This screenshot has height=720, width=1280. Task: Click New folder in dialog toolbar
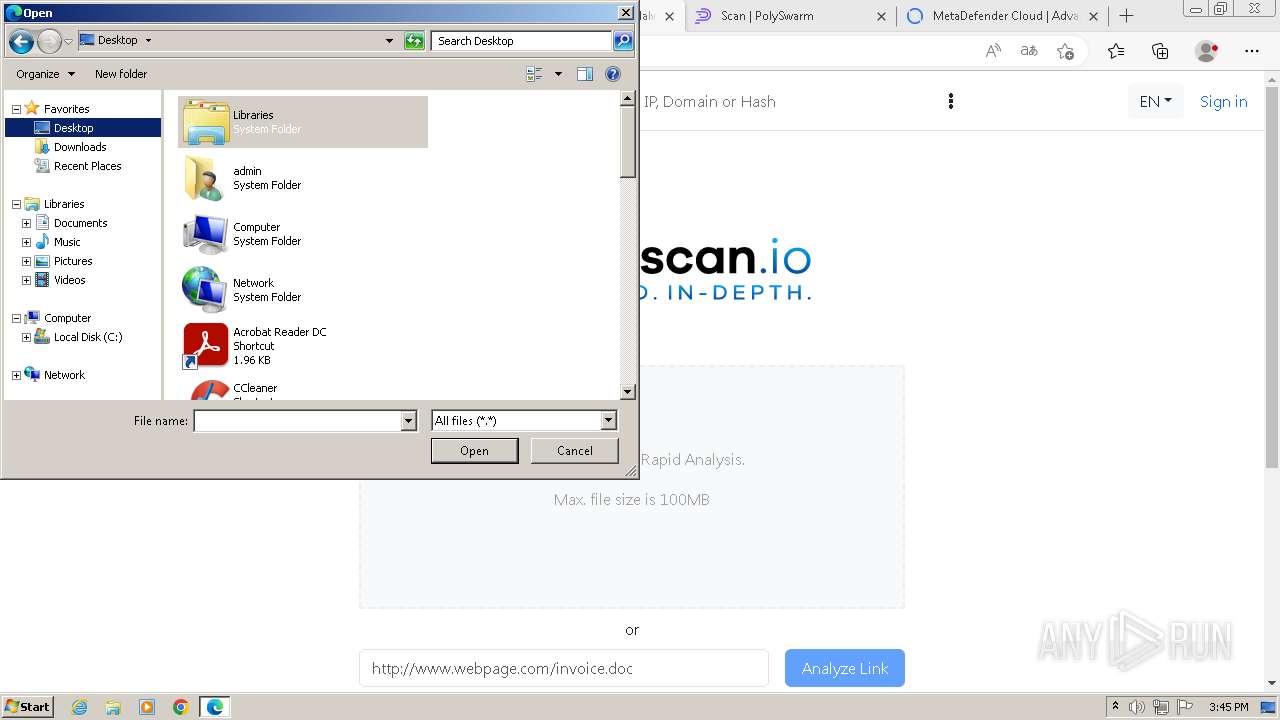(121, 74)
